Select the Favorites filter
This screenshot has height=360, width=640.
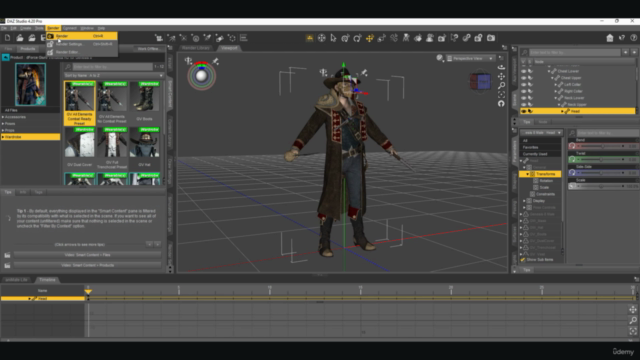point(540,147)
